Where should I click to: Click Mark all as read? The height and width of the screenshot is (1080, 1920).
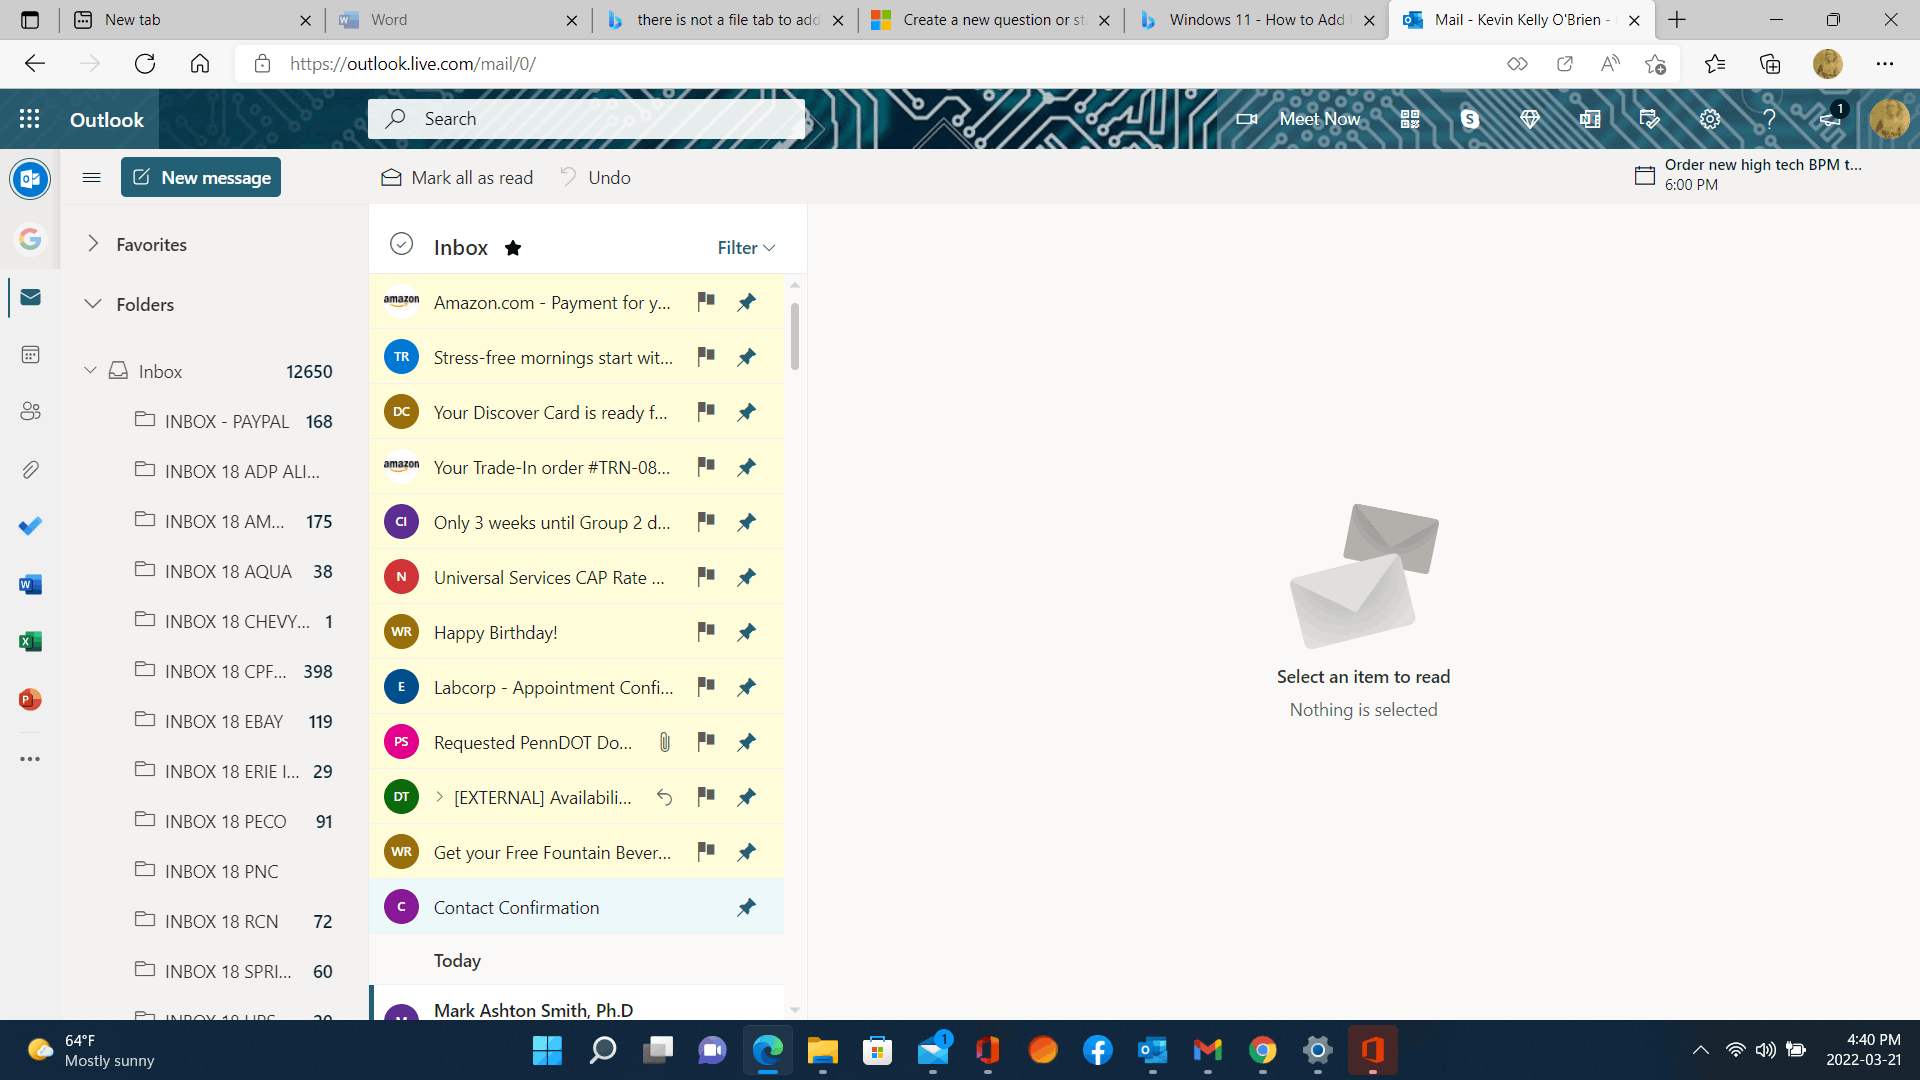(457, 177)
